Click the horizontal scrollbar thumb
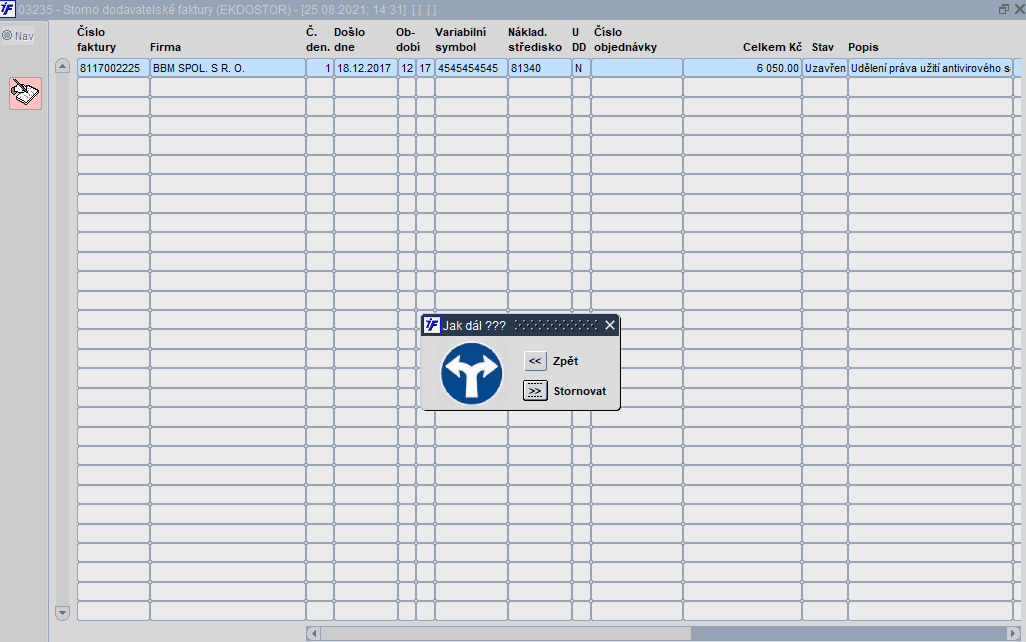This screenshot has width=1026, height=642. coord(505,633)
